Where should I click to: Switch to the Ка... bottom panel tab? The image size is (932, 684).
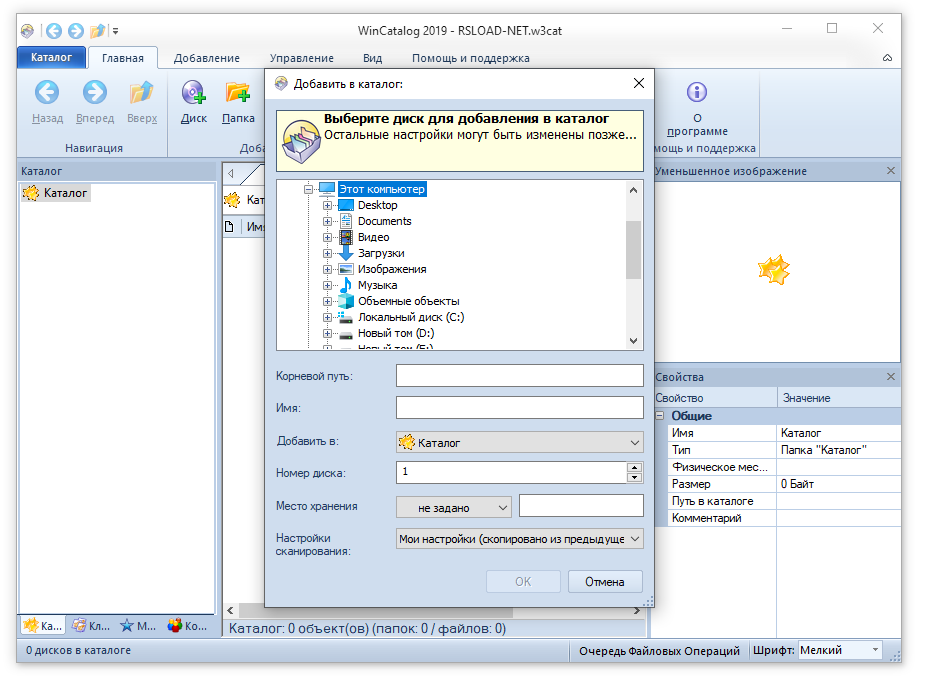(x=42, y=625)
